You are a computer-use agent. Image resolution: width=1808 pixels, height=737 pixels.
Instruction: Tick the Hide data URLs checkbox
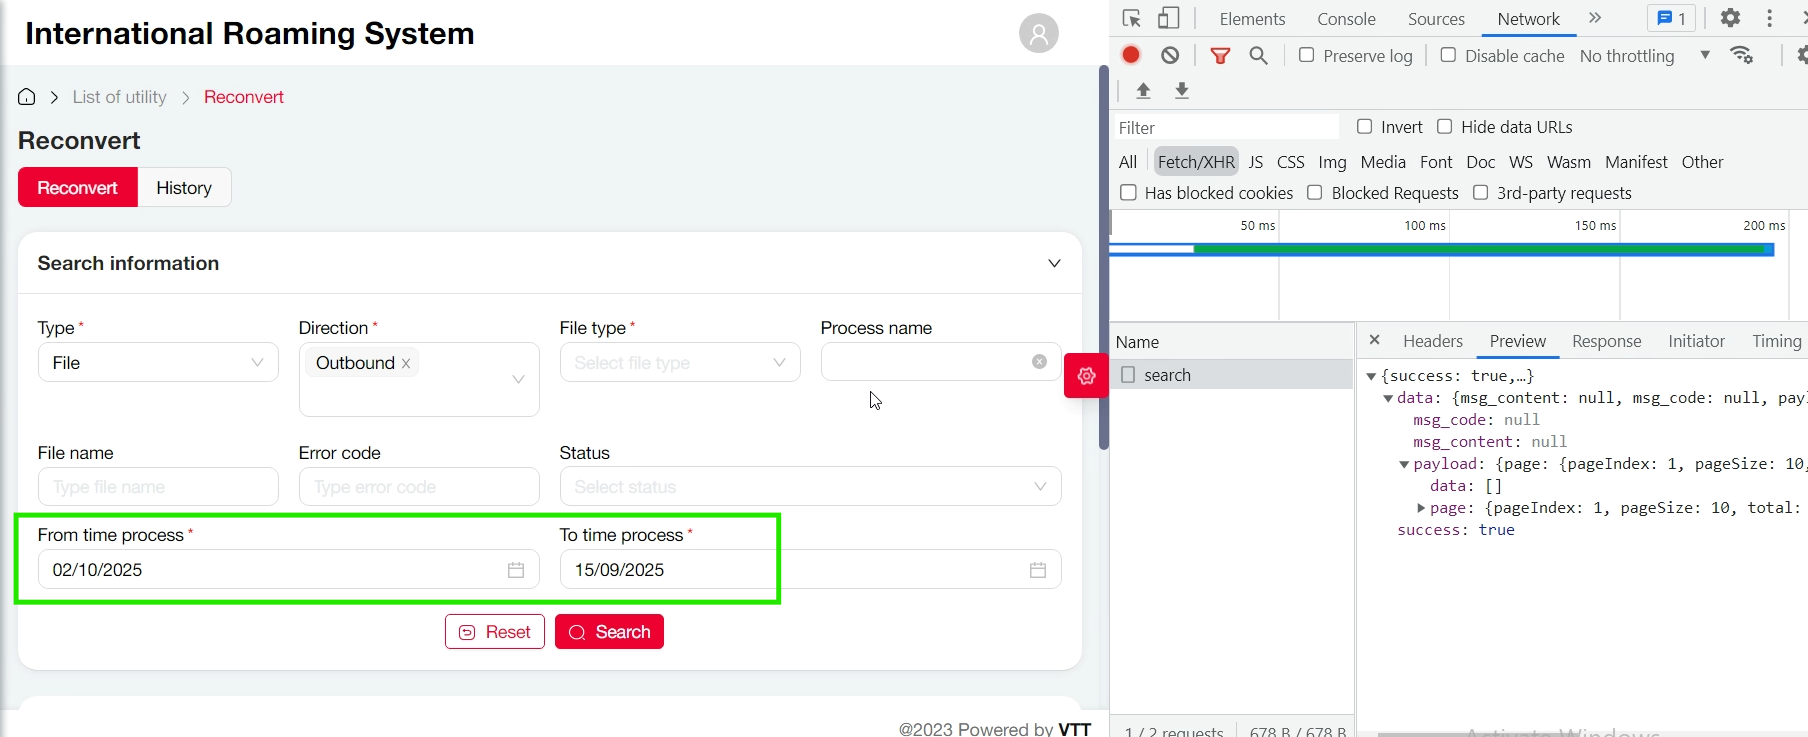(1444, 127)
